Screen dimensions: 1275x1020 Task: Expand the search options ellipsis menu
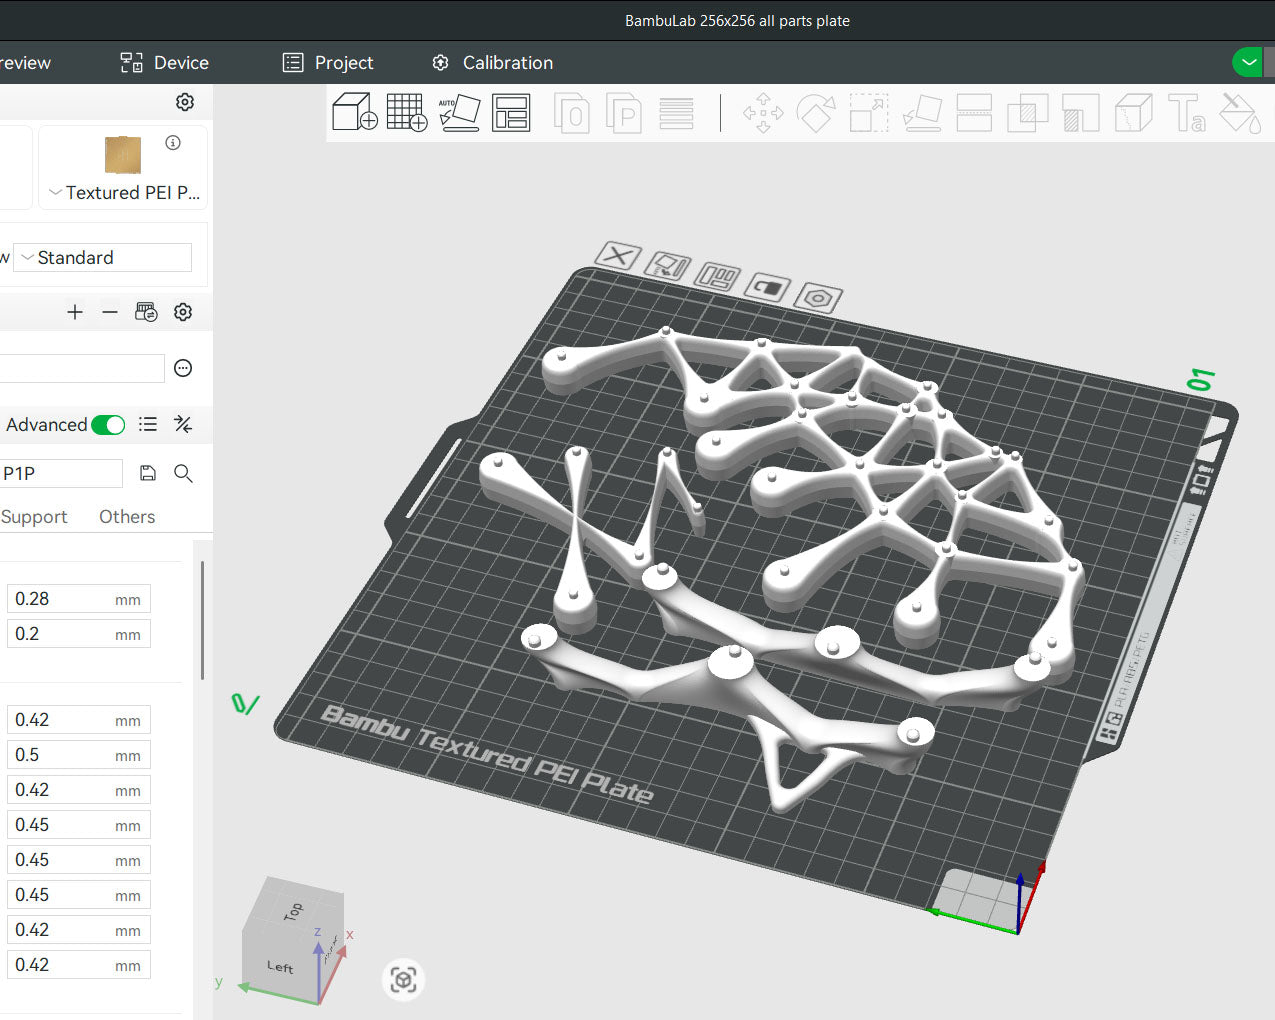coord(182,368)
